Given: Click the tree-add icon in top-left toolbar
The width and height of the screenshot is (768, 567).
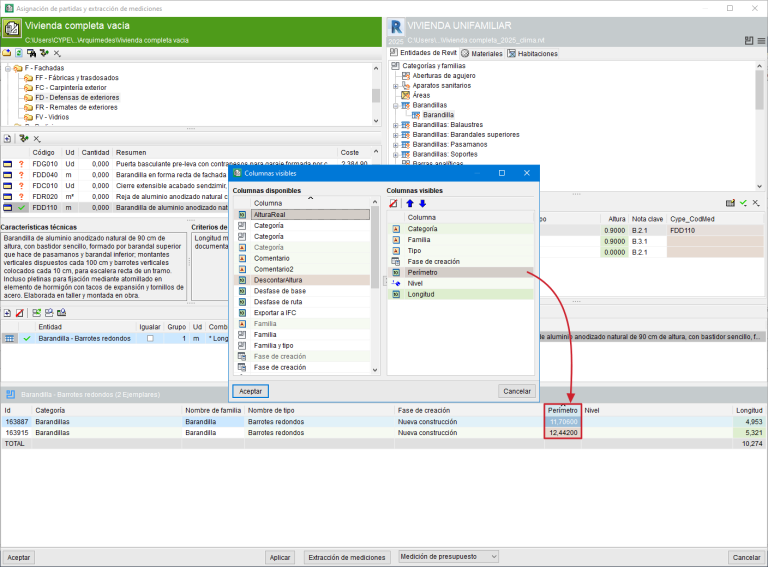Looking at the screenshot, I should (x=44, y=53).
